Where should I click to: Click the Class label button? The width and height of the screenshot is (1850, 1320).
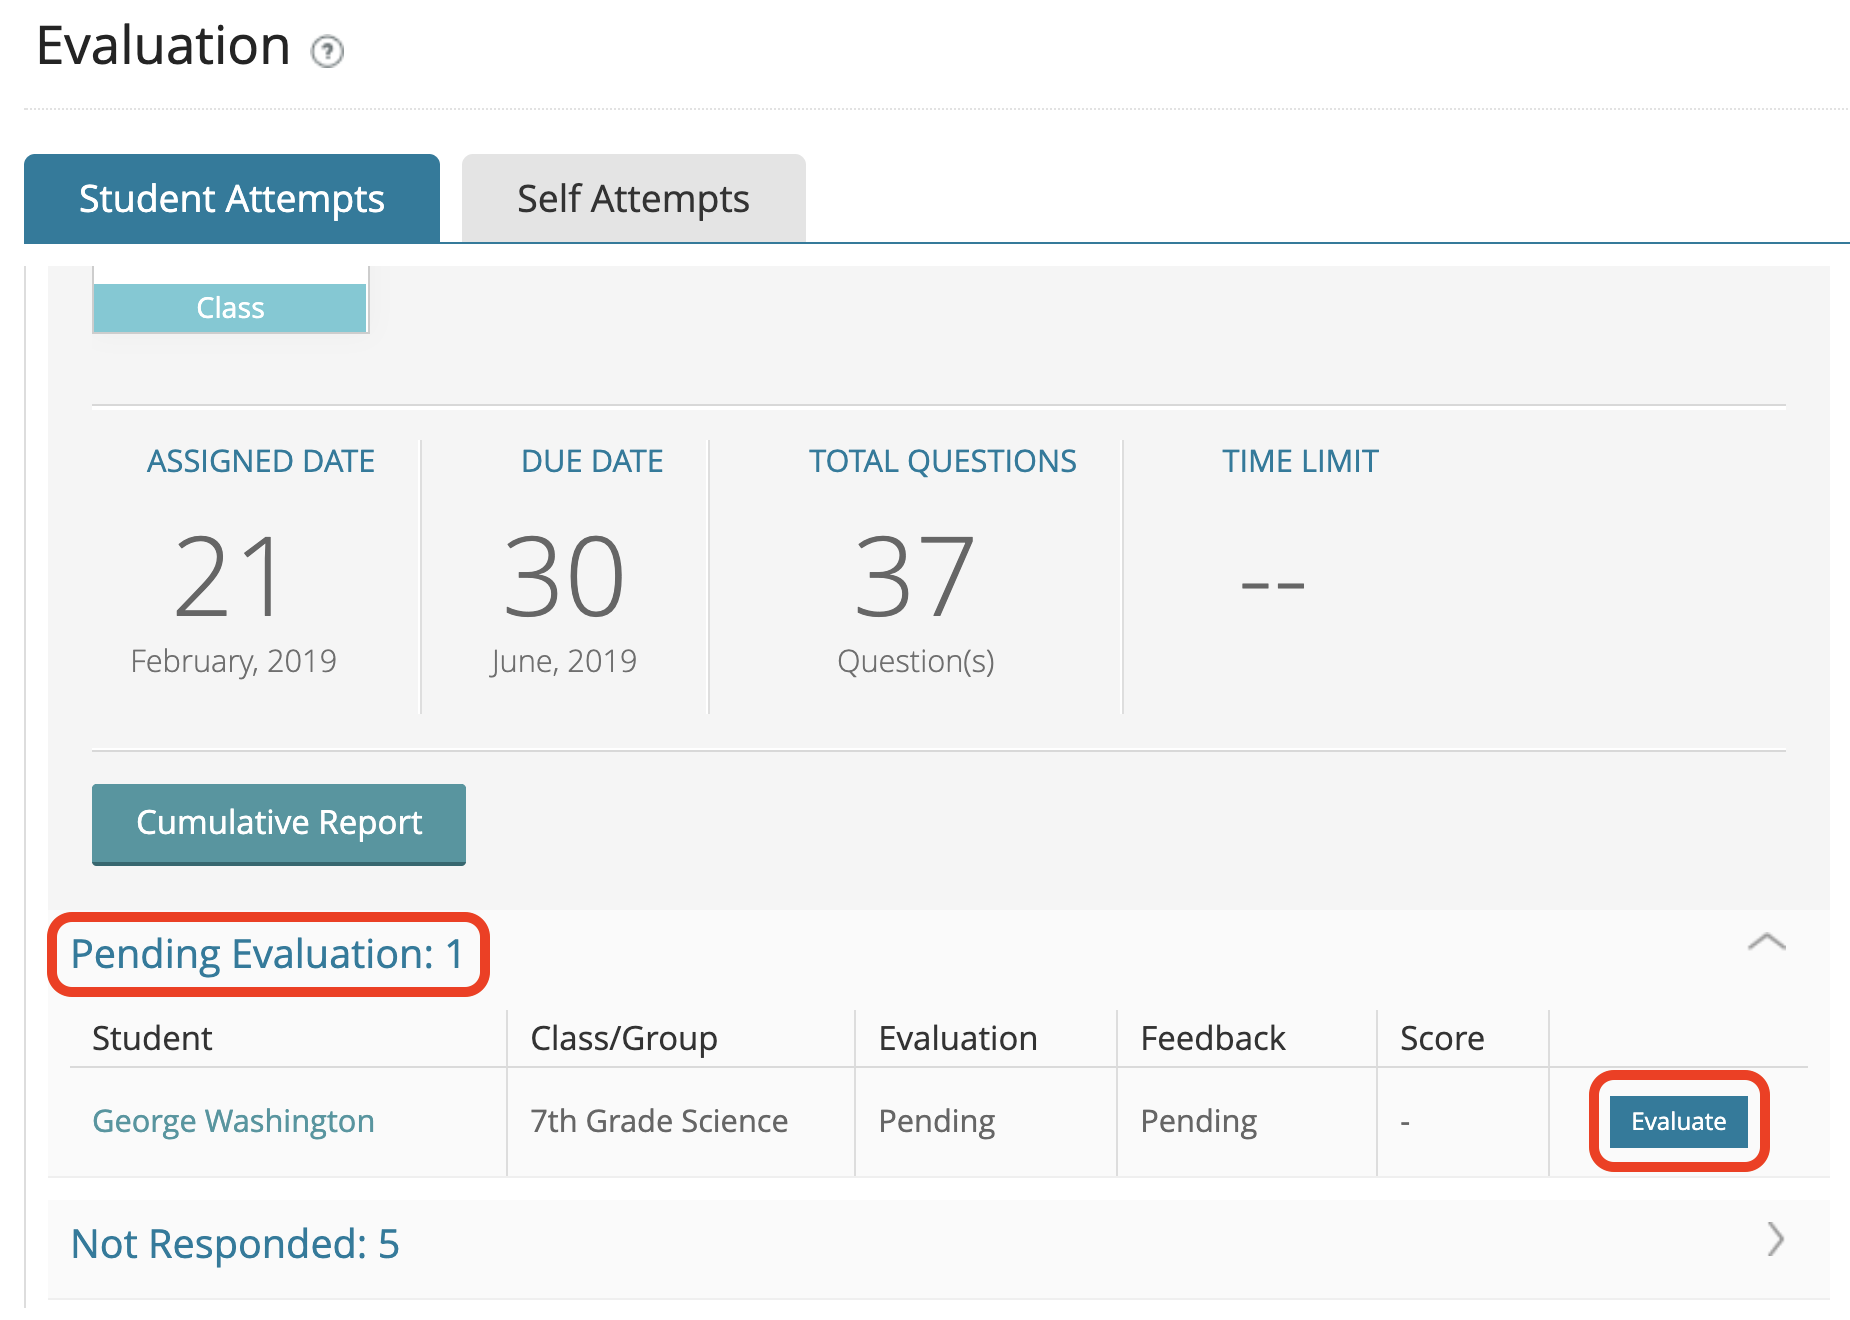point(230,308)
